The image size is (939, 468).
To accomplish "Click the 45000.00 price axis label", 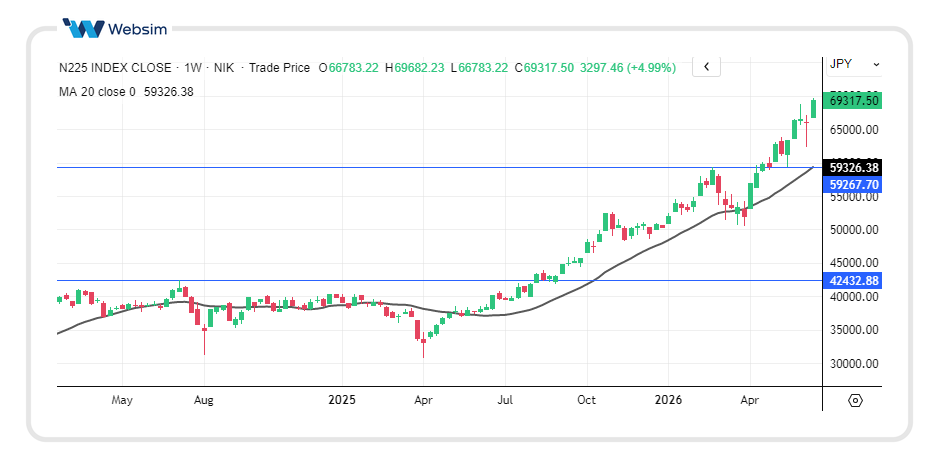I will pos(853,262).
